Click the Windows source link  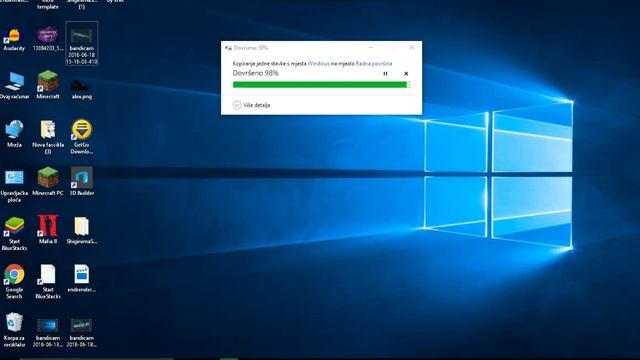(x=318, y=64)
